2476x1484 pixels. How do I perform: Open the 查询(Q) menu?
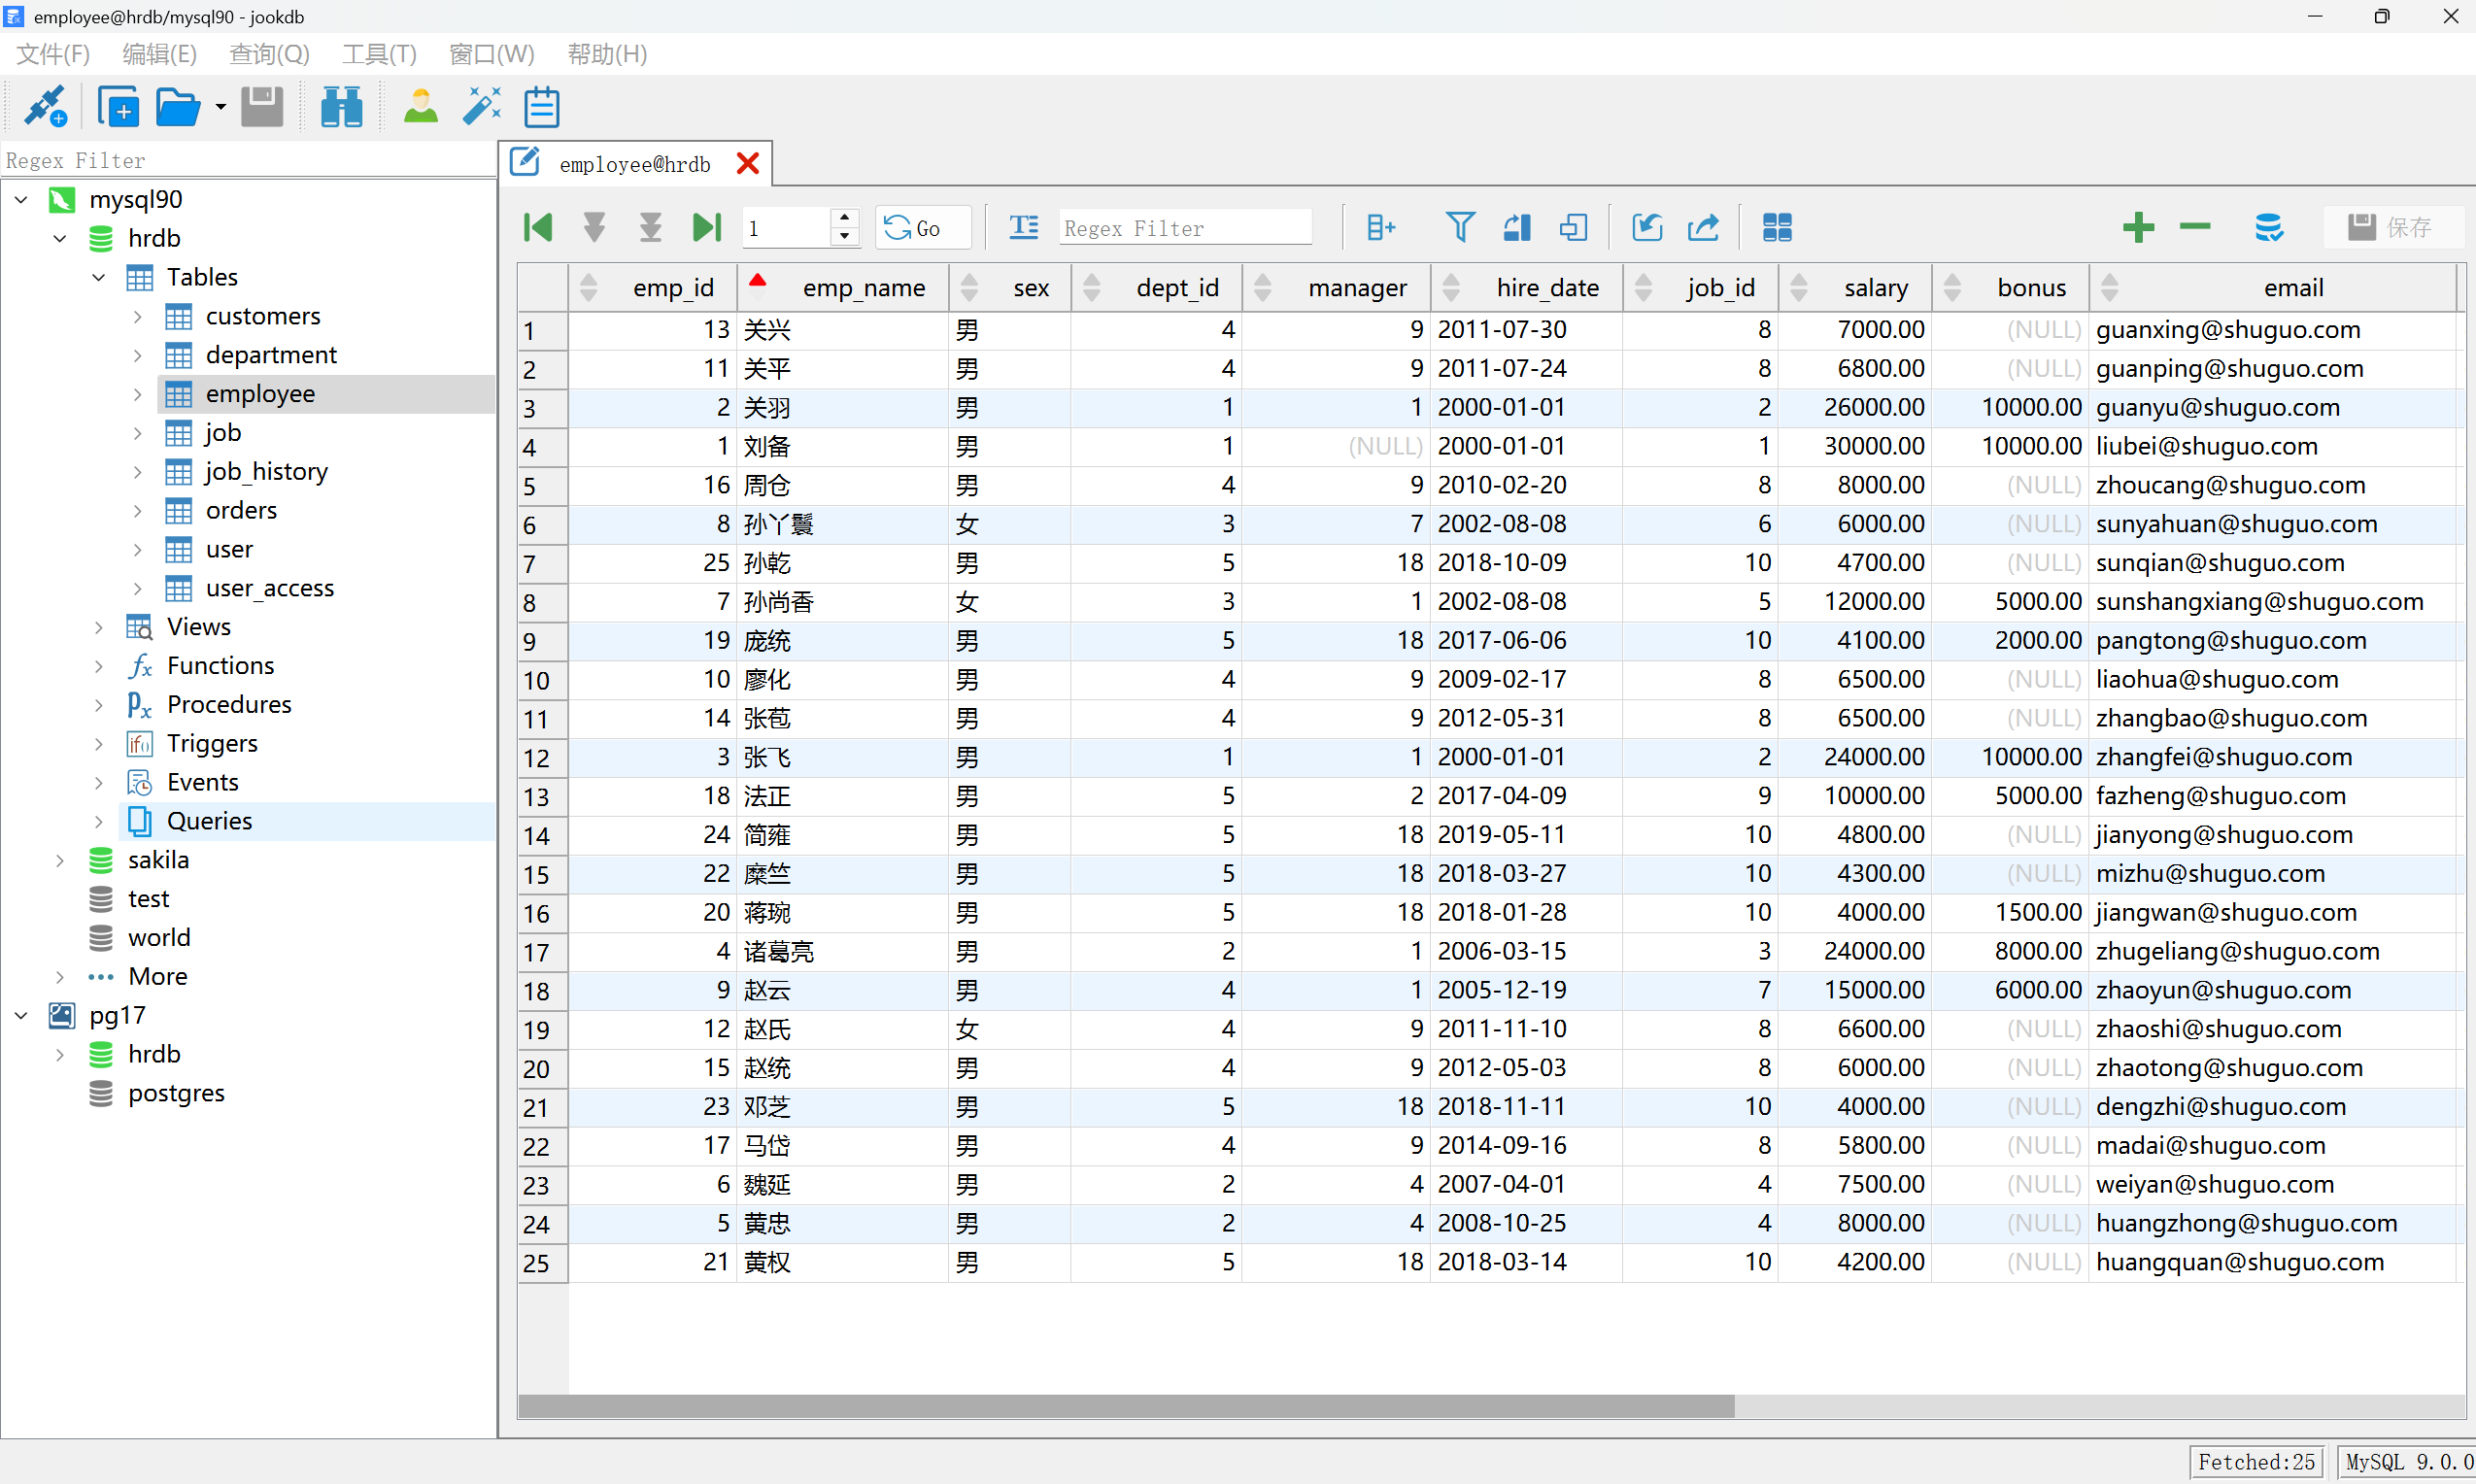[269, 54]
